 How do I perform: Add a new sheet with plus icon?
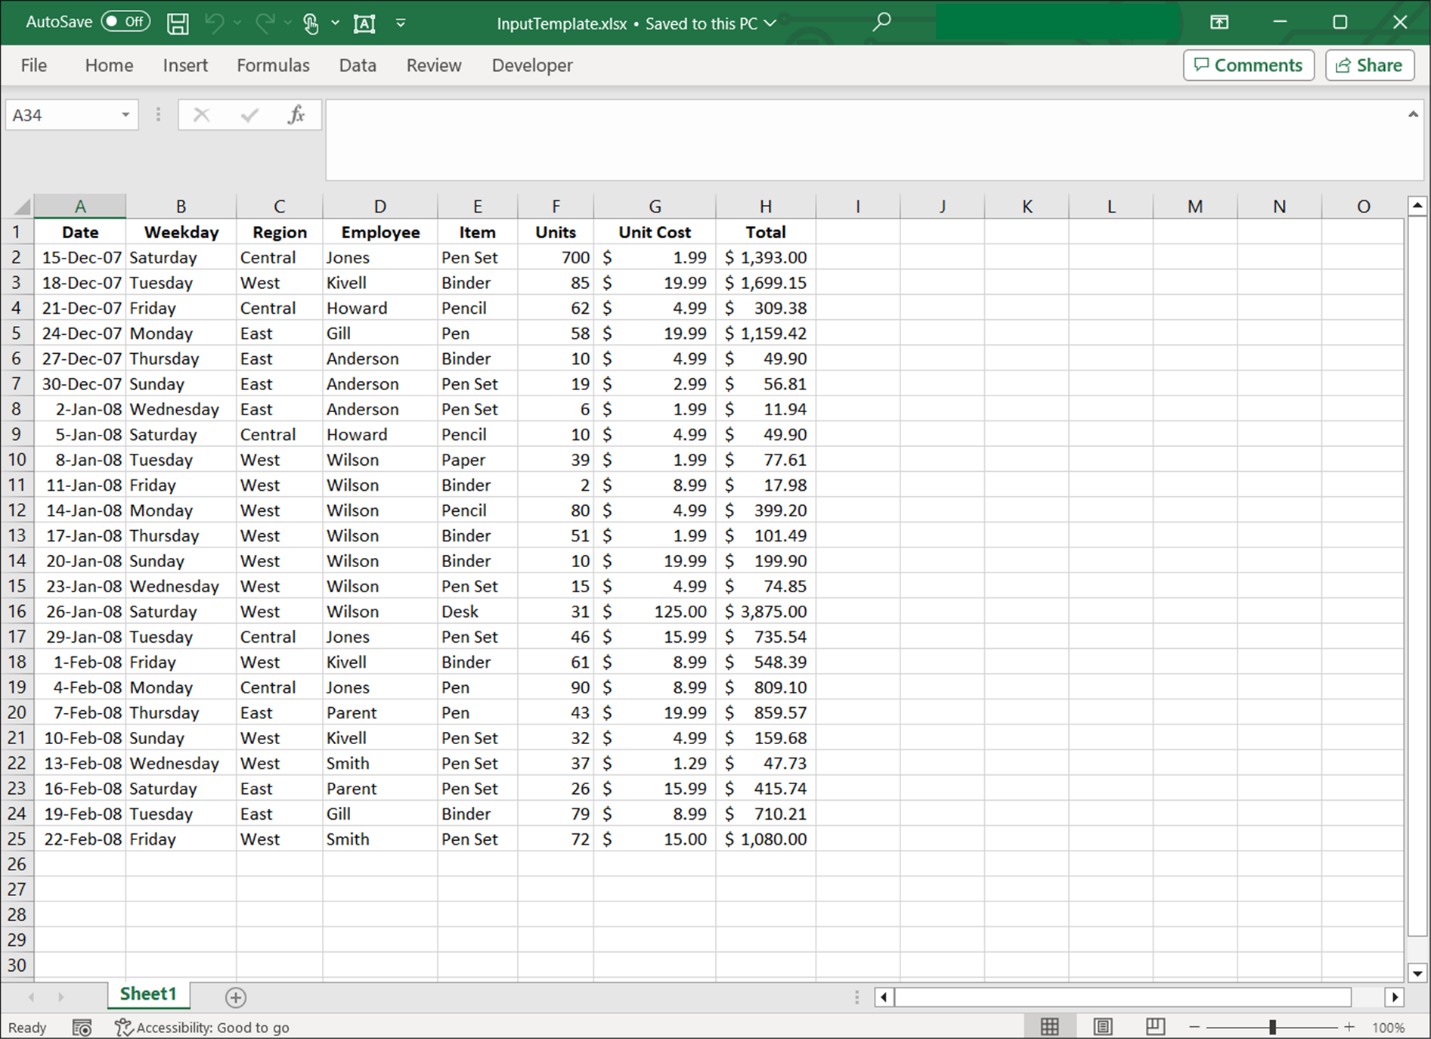tap(236, 997)
